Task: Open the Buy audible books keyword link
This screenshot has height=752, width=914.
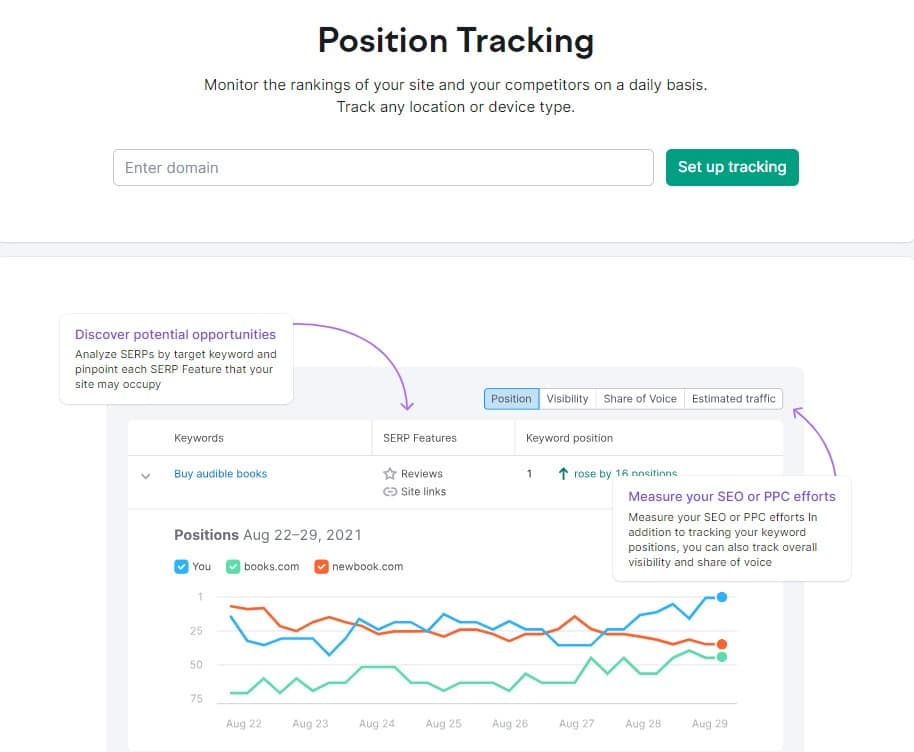Action: (x=220, y=474)
